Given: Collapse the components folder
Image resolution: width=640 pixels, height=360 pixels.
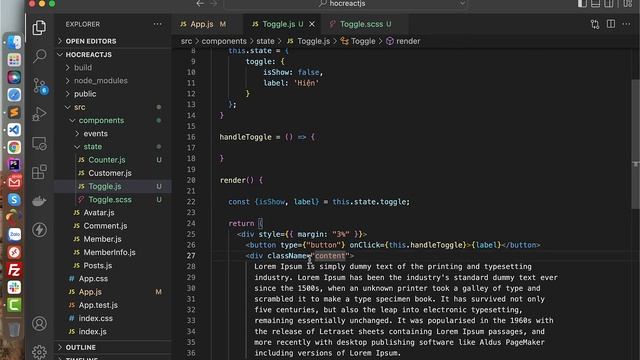Looking at the screenshot, I should pos(113,120).
